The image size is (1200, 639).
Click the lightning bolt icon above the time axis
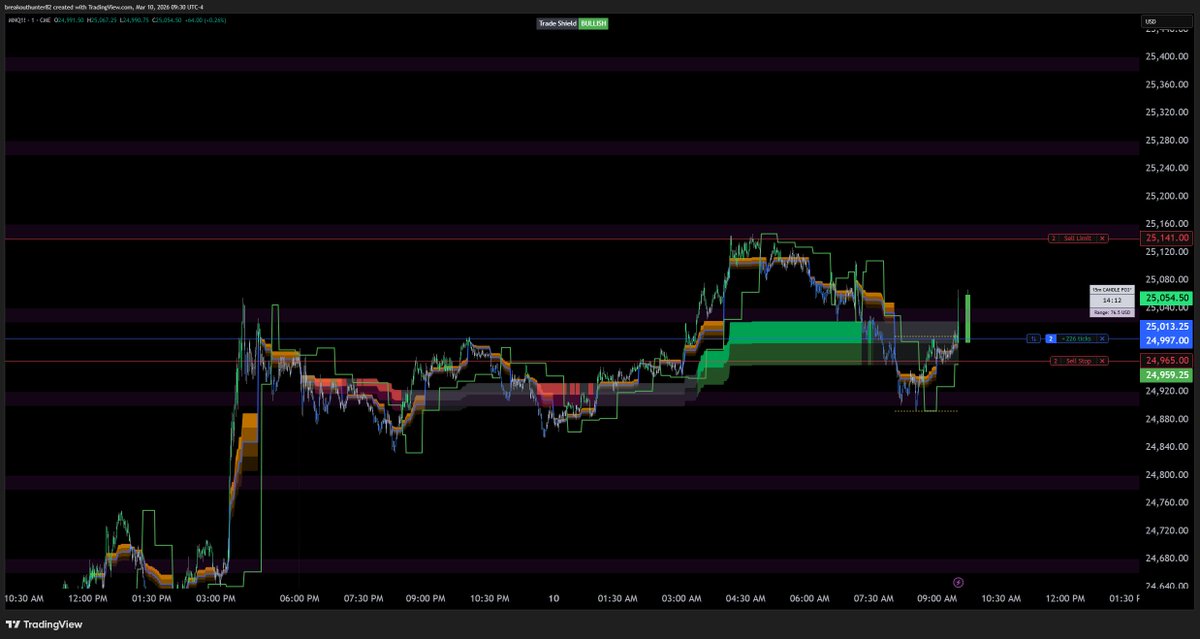(x=959, y=582)
